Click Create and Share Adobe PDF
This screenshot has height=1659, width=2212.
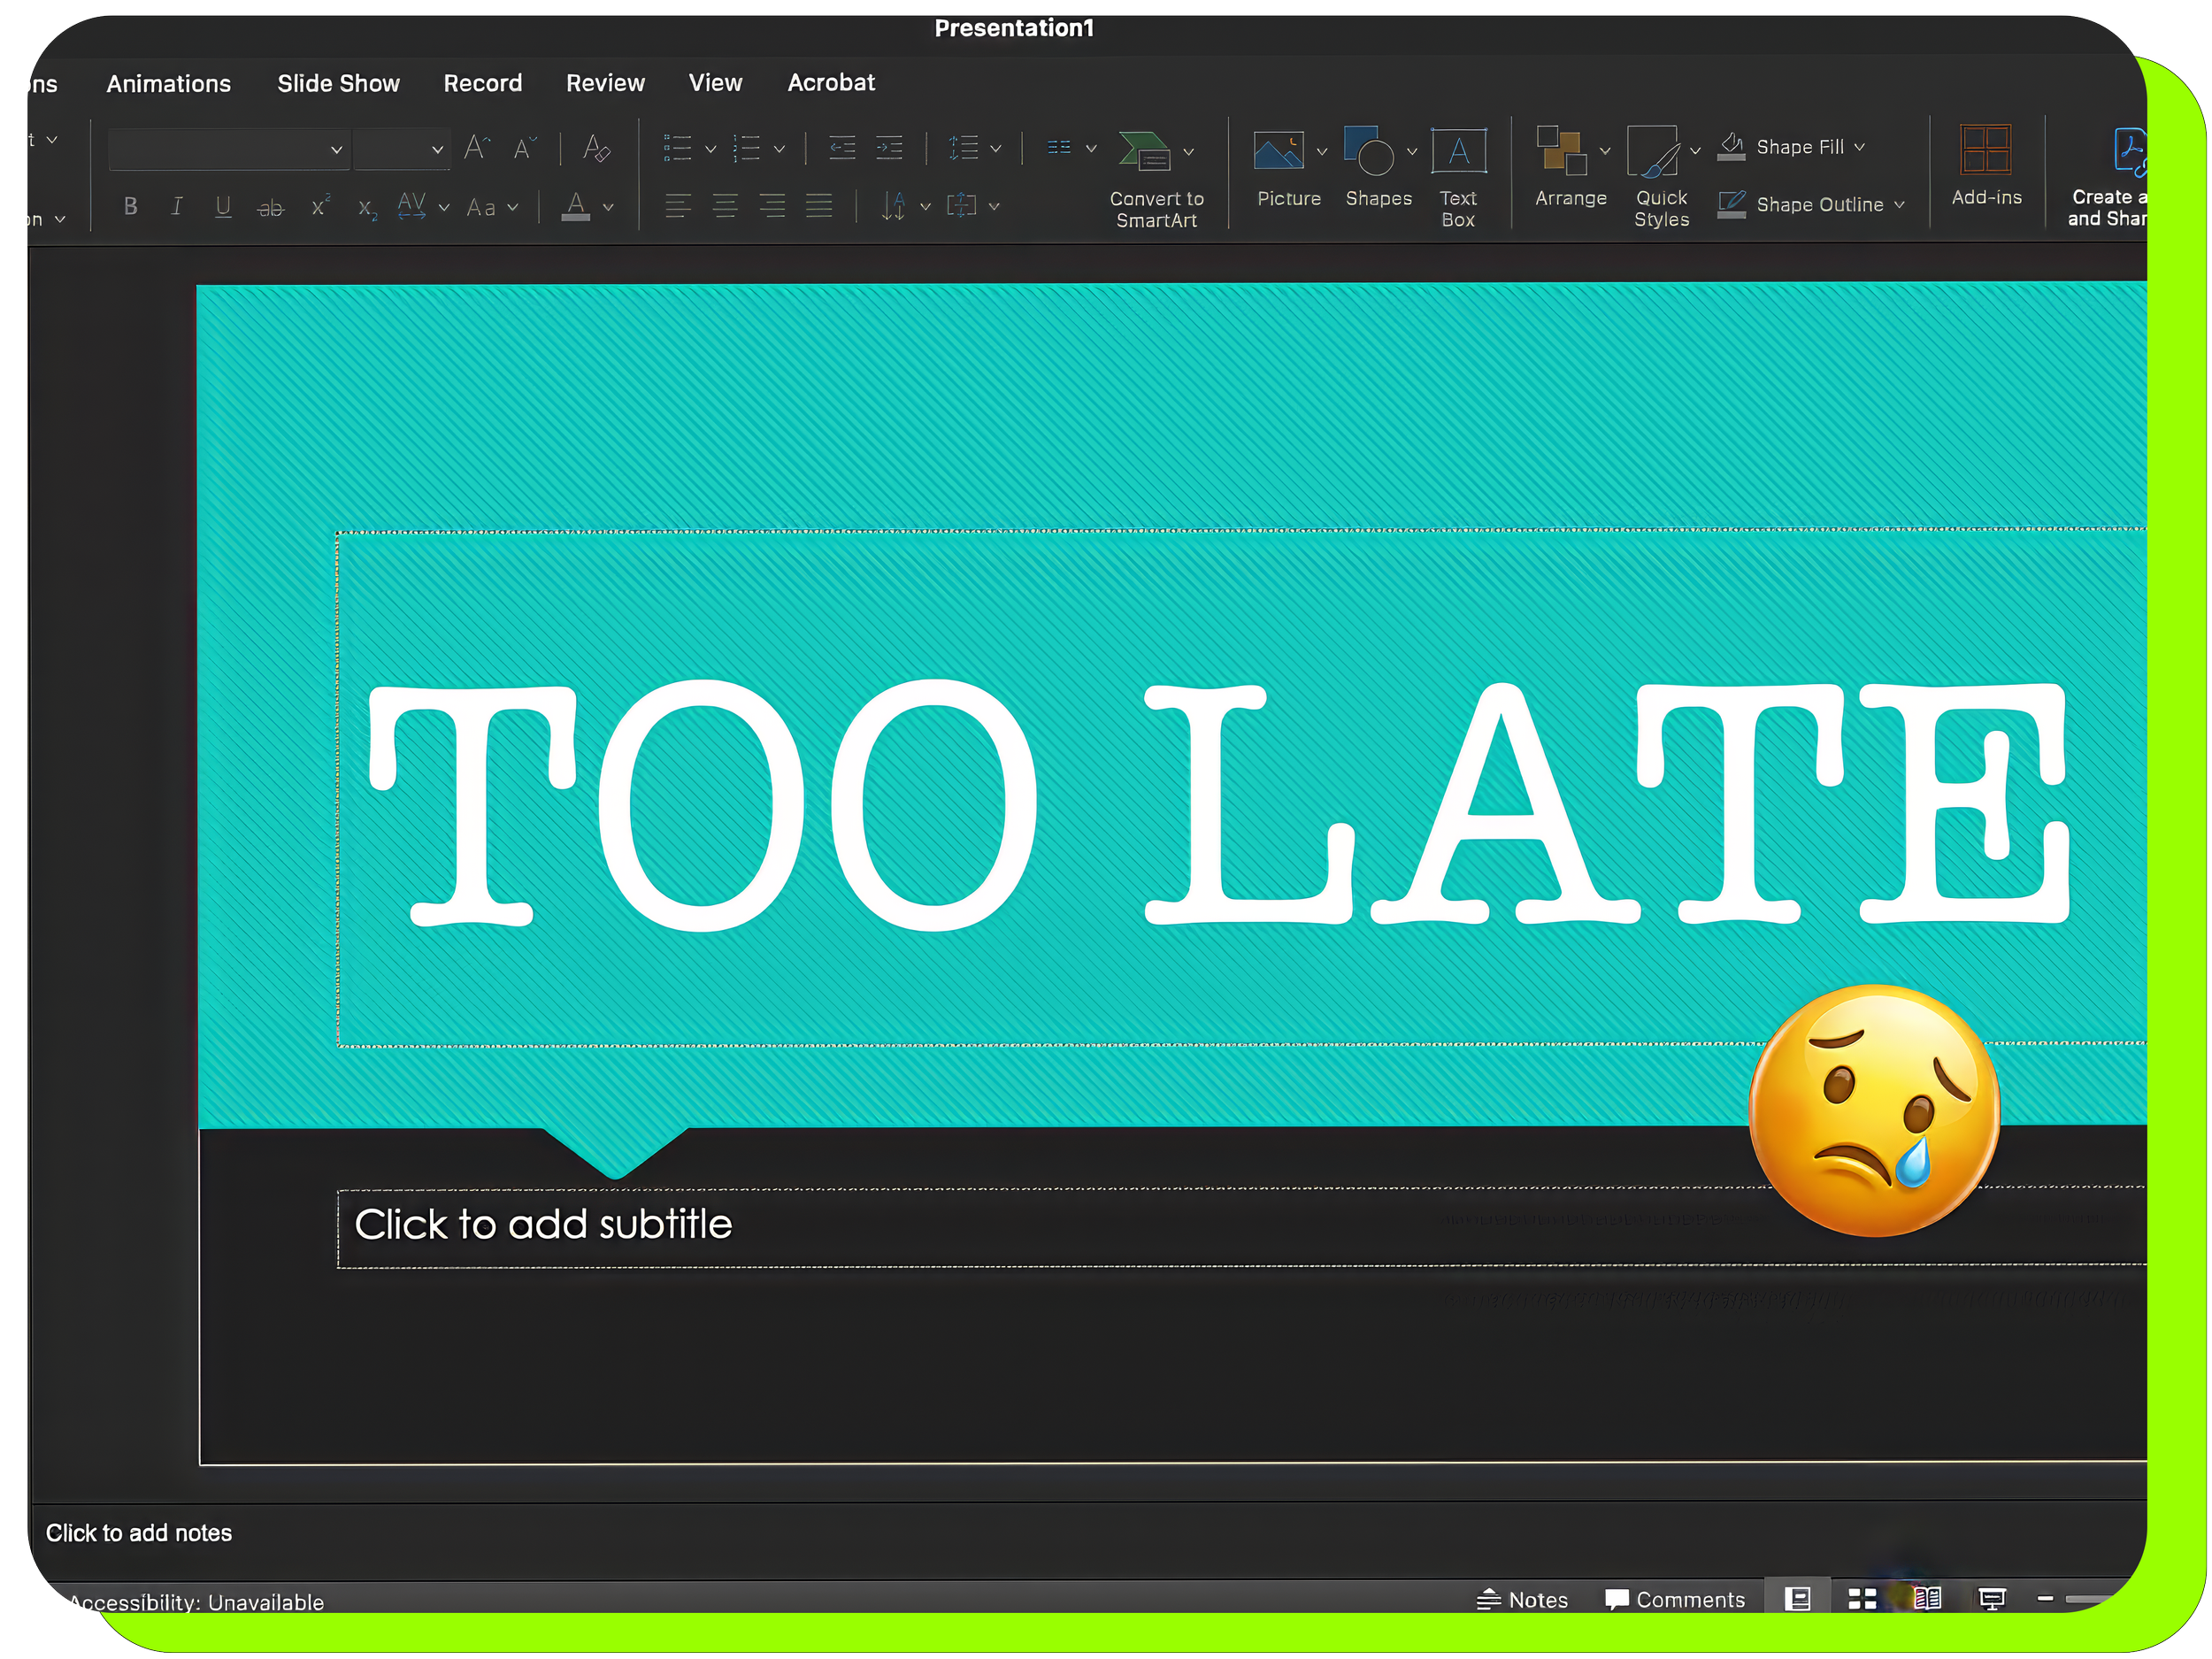2107,178
